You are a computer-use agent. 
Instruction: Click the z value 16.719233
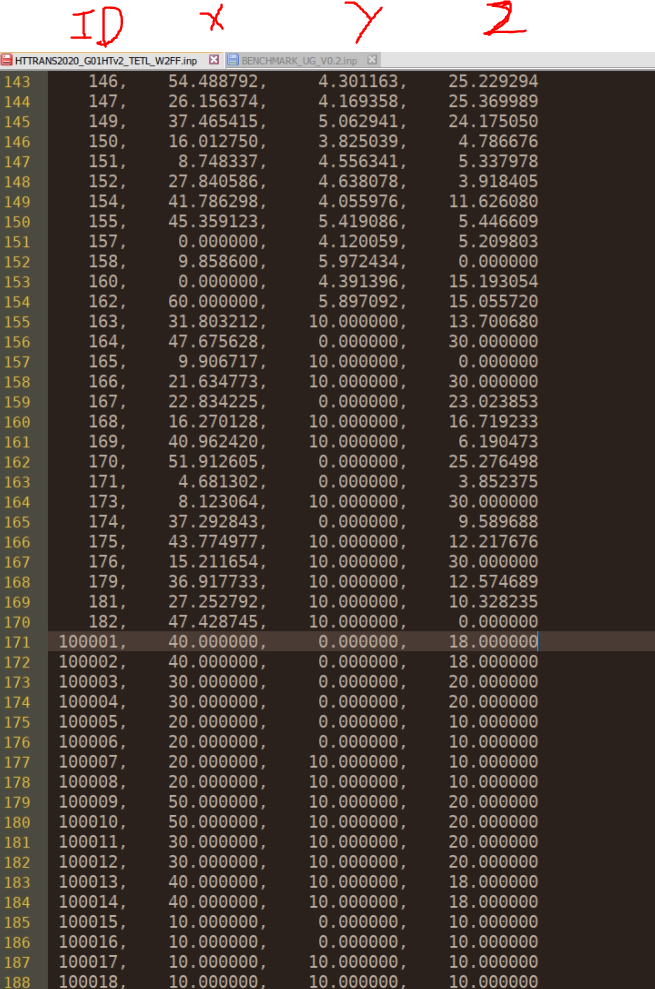(x=493, y=421)
